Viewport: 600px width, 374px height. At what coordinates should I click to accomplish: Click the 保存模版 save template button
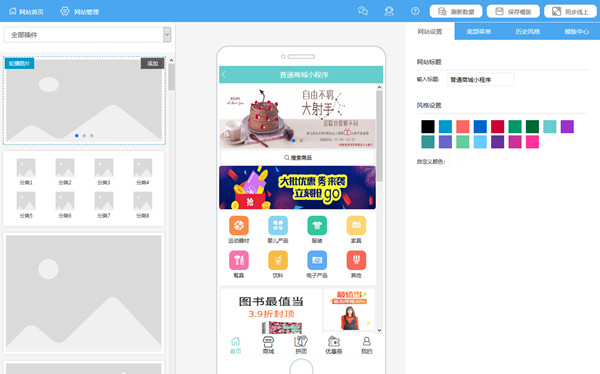[513, 11]
